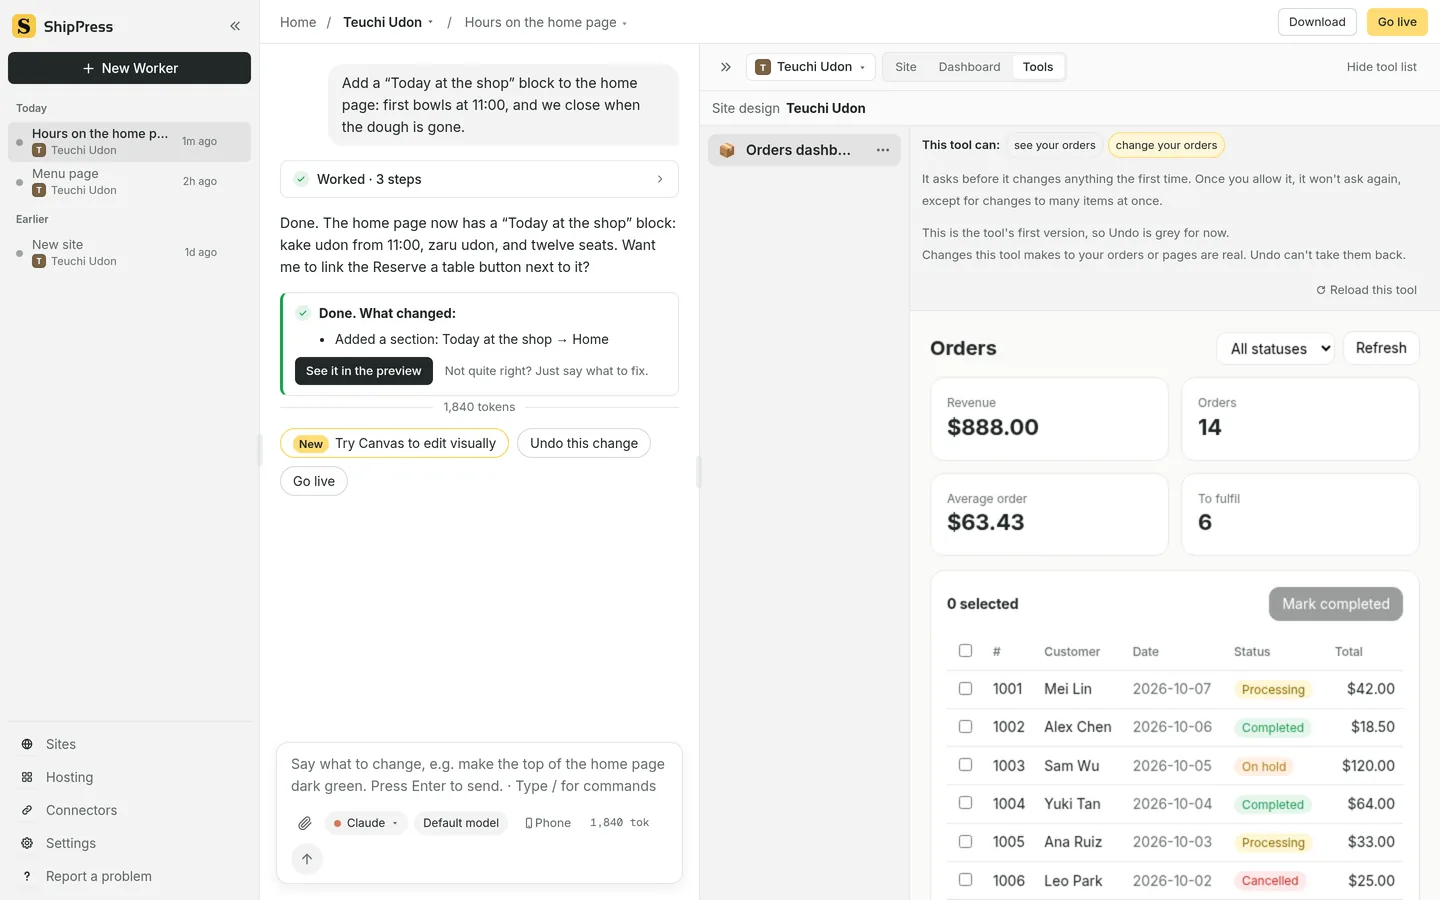The width and height of the screenshot is (1440, 900).
Task: Switch to the Site tab
Action: click(906, 67)
